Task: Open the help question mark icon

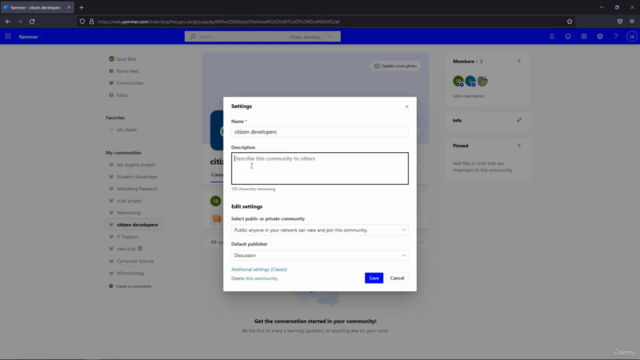Action: point(616,37)
